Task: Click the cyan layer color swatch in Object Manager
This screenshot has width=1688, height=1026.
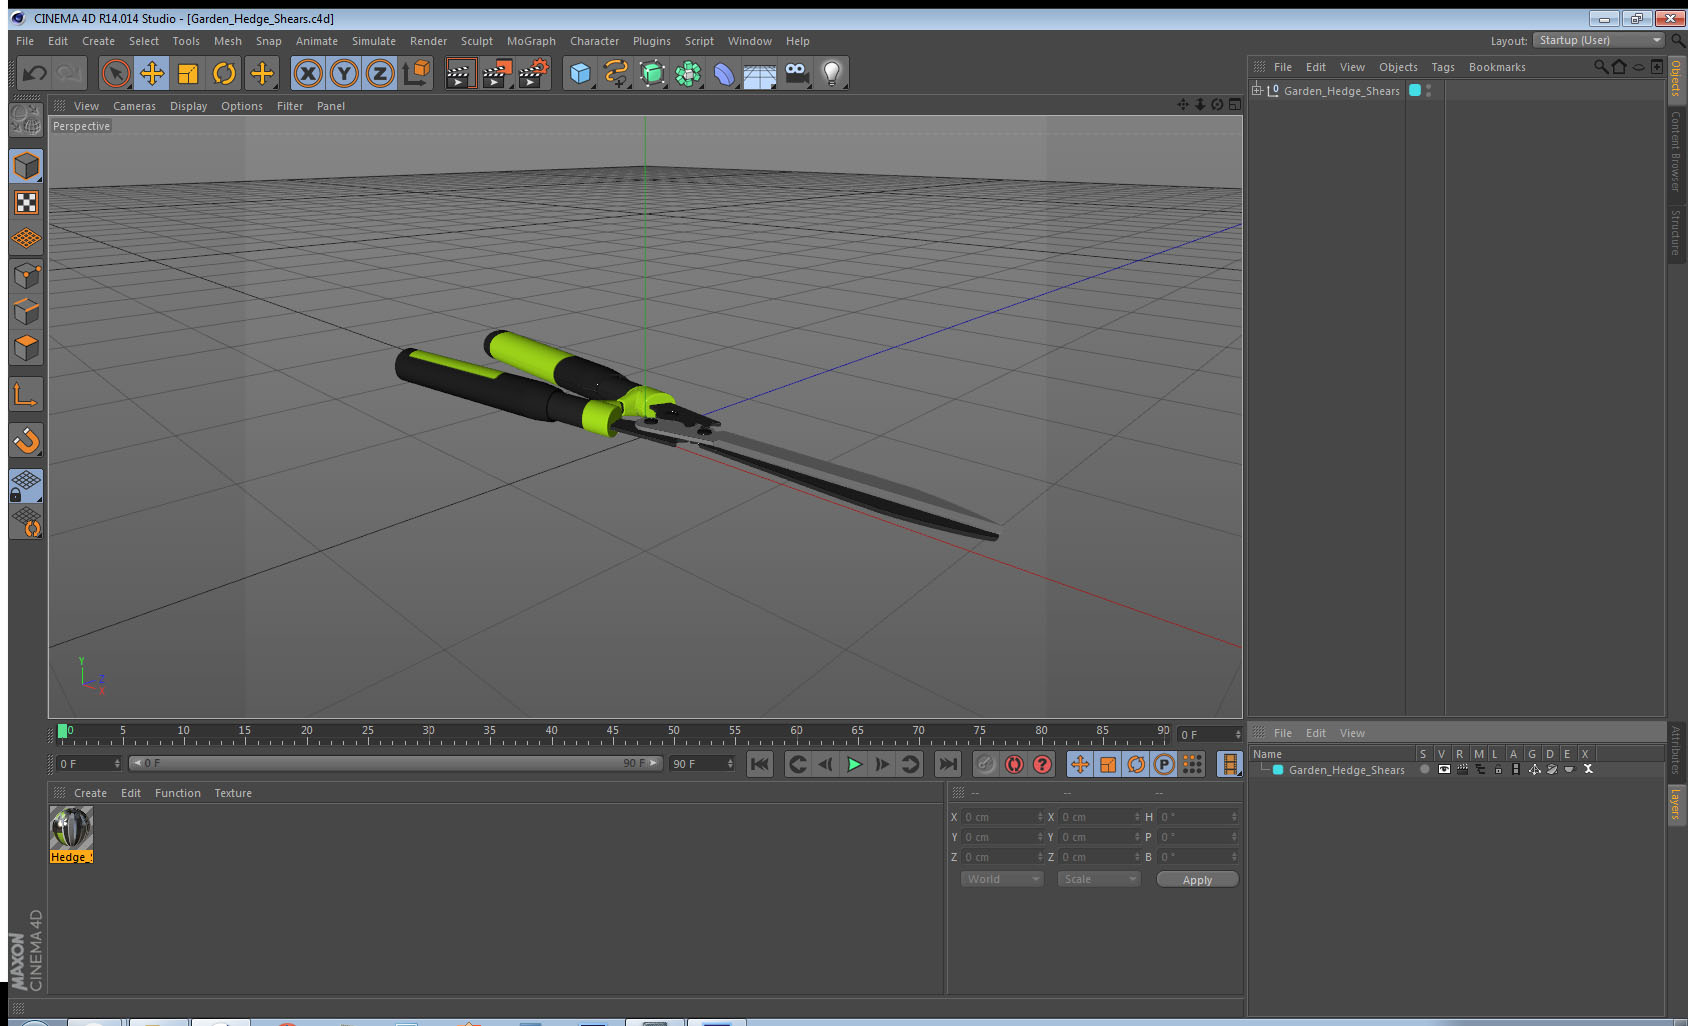Action: (x=1415, y=90)
